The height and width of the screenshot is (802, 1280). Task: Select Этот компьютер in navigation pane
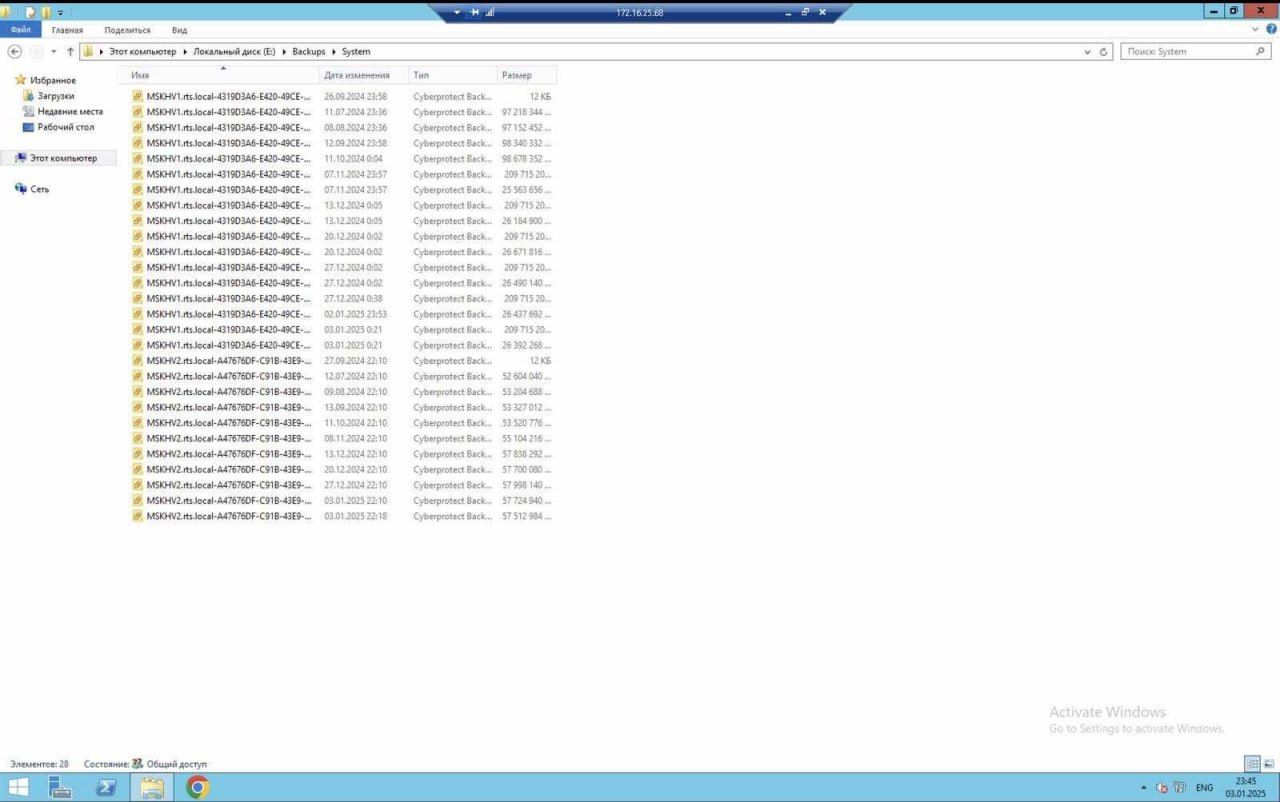63,158
